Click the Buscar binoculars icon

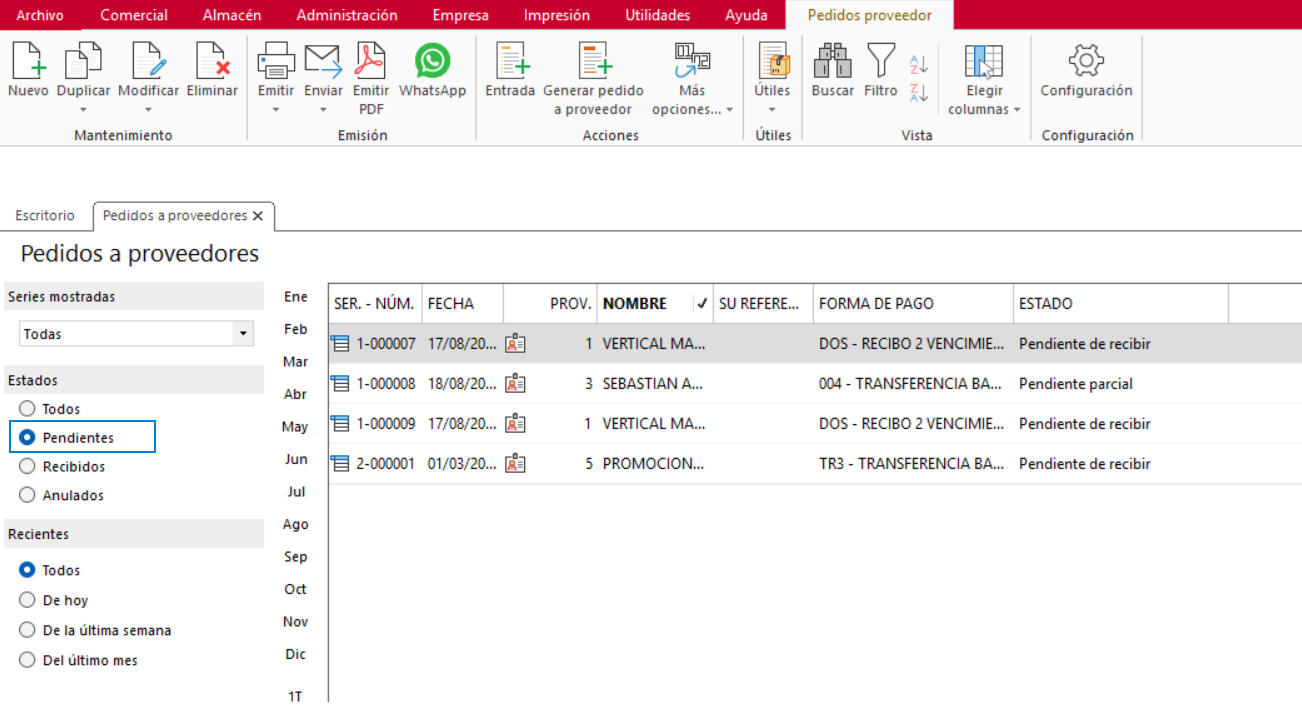pos(832,61)
